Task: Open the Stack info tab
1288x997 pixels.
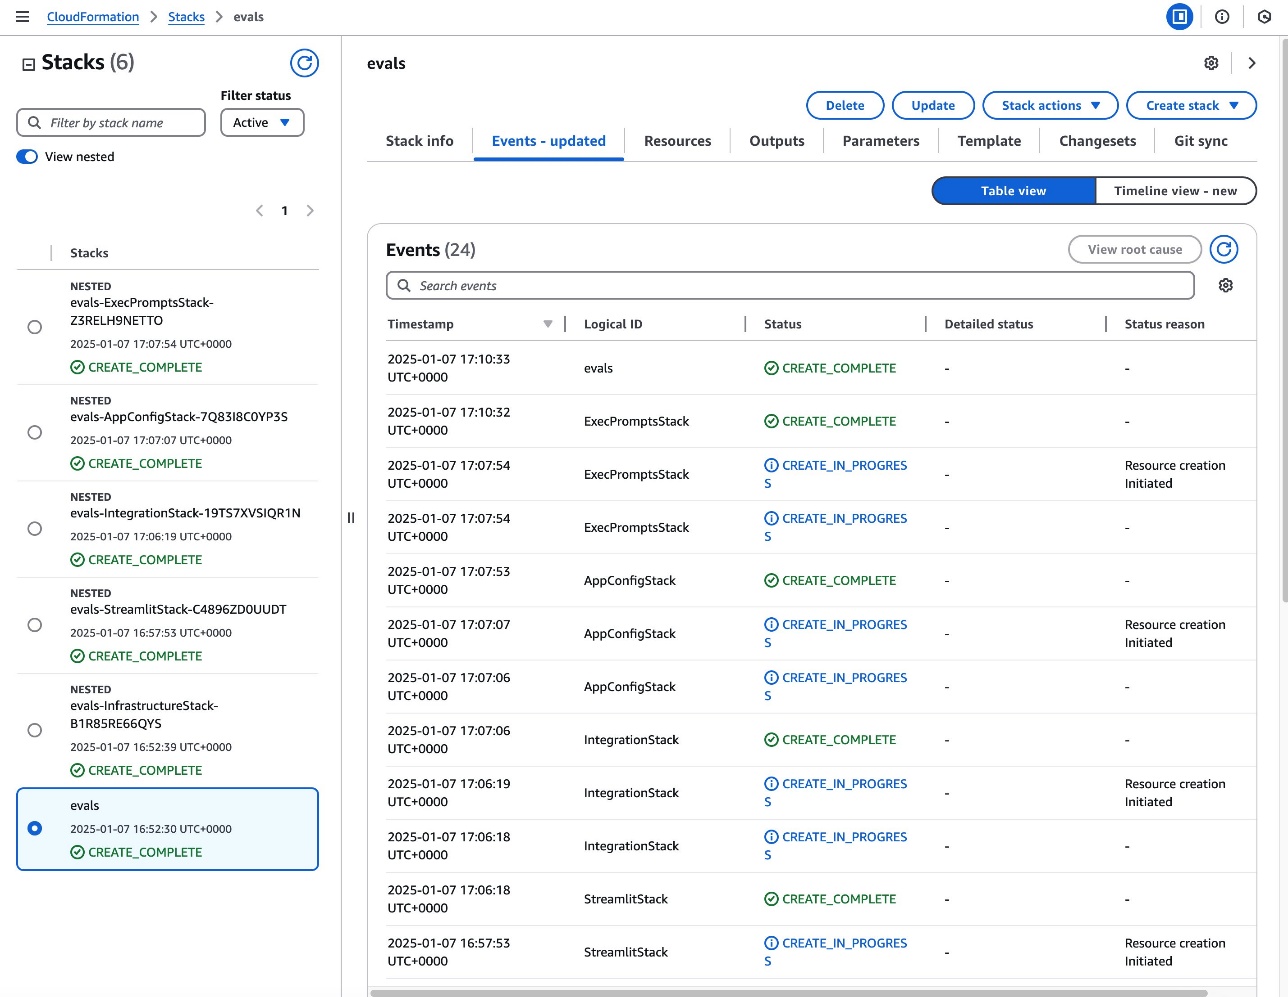Action: (419, 141)
